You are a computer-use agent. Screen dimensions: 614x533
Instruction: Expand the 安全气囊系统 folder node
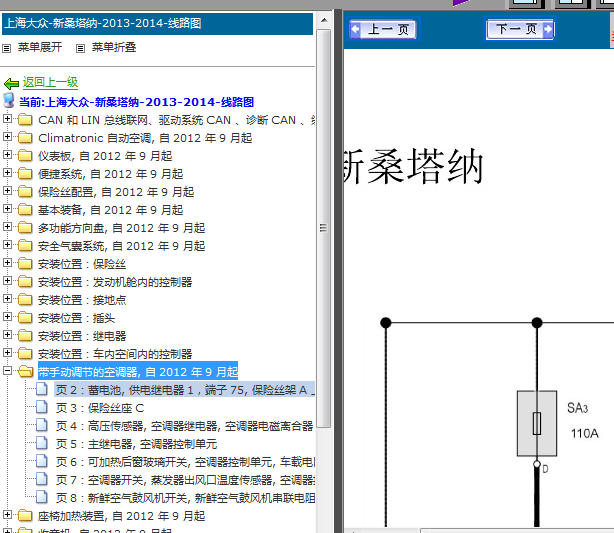click(7, 244)
